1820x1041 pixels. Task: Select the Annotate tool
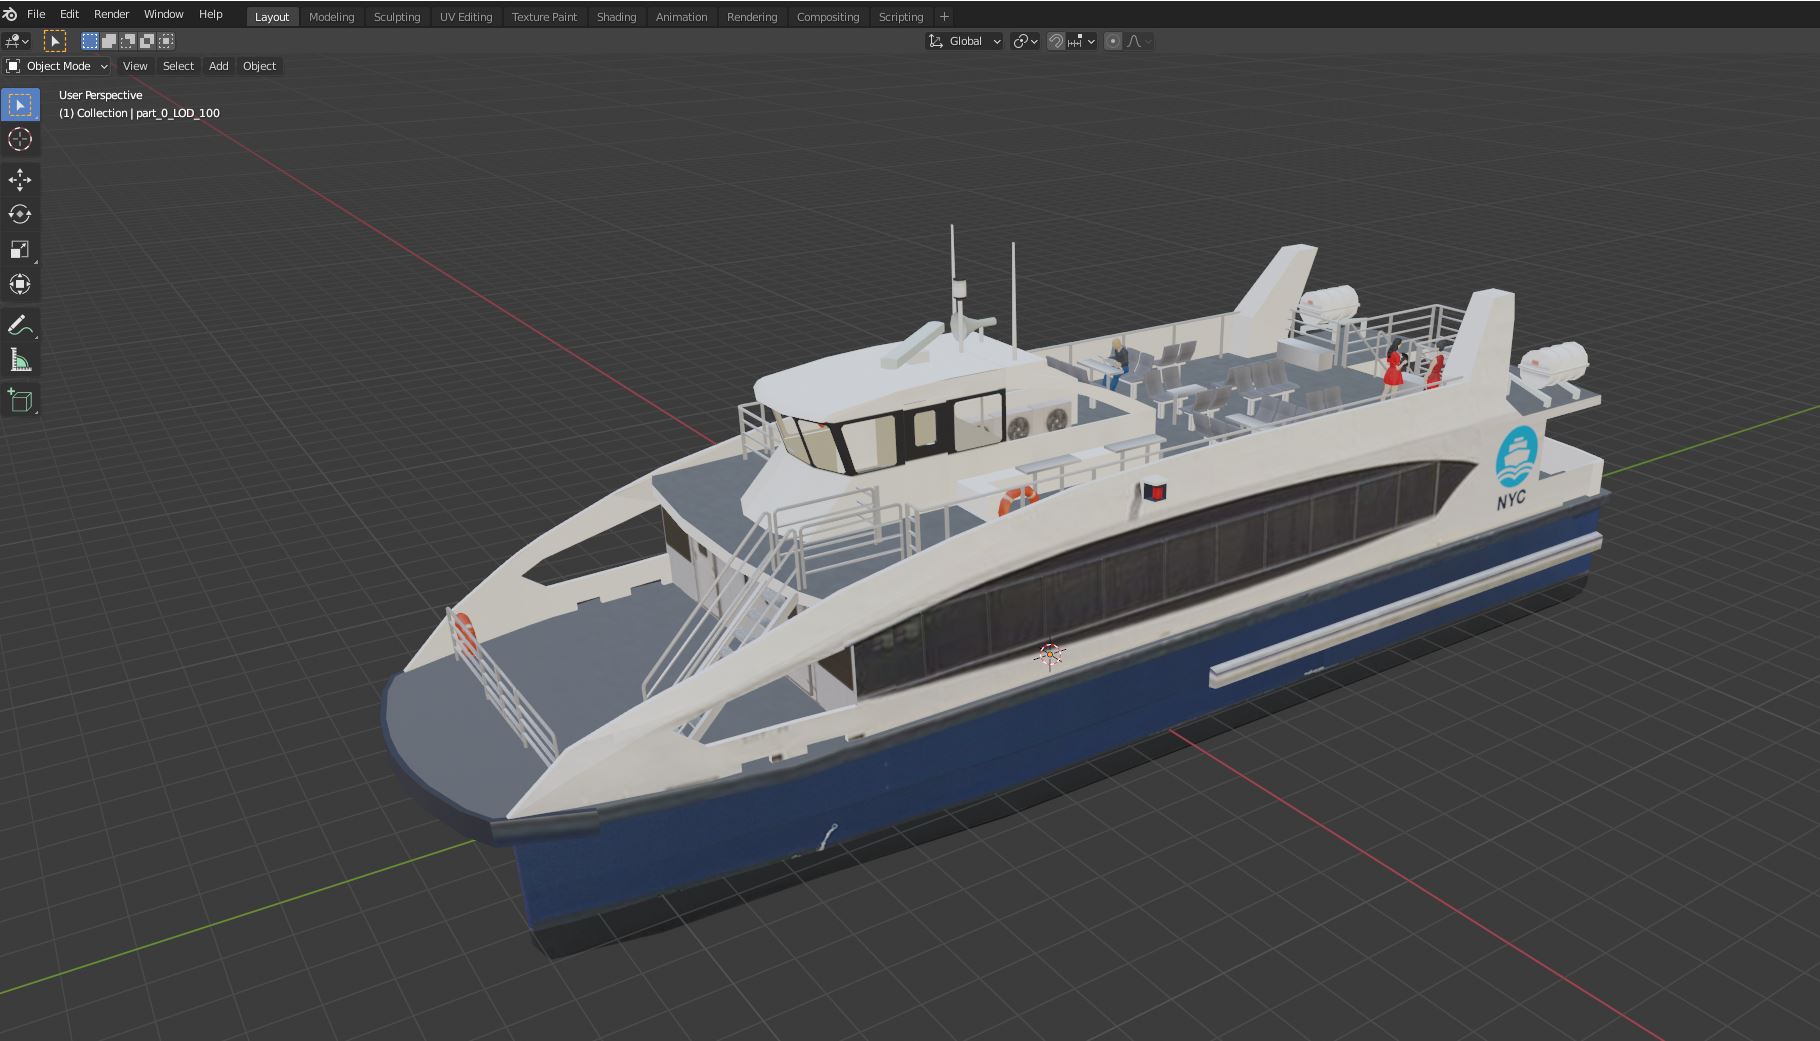pos(20,326)
